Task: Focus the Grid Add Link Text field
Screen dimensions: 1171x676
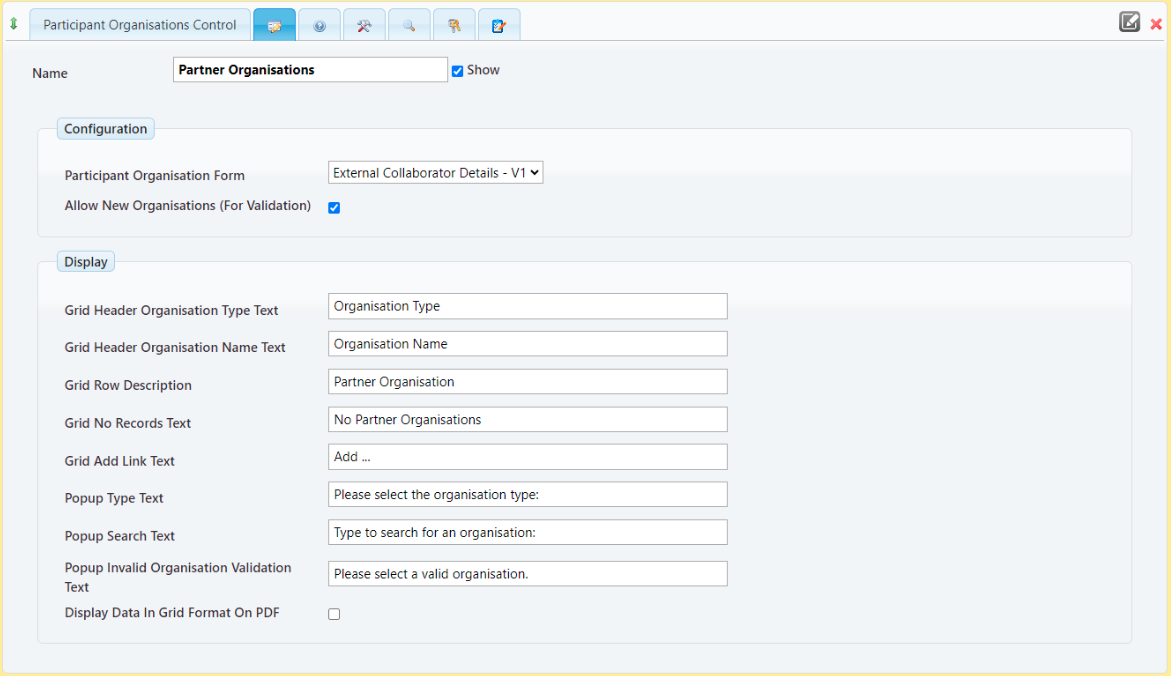Action: [527, 457]
